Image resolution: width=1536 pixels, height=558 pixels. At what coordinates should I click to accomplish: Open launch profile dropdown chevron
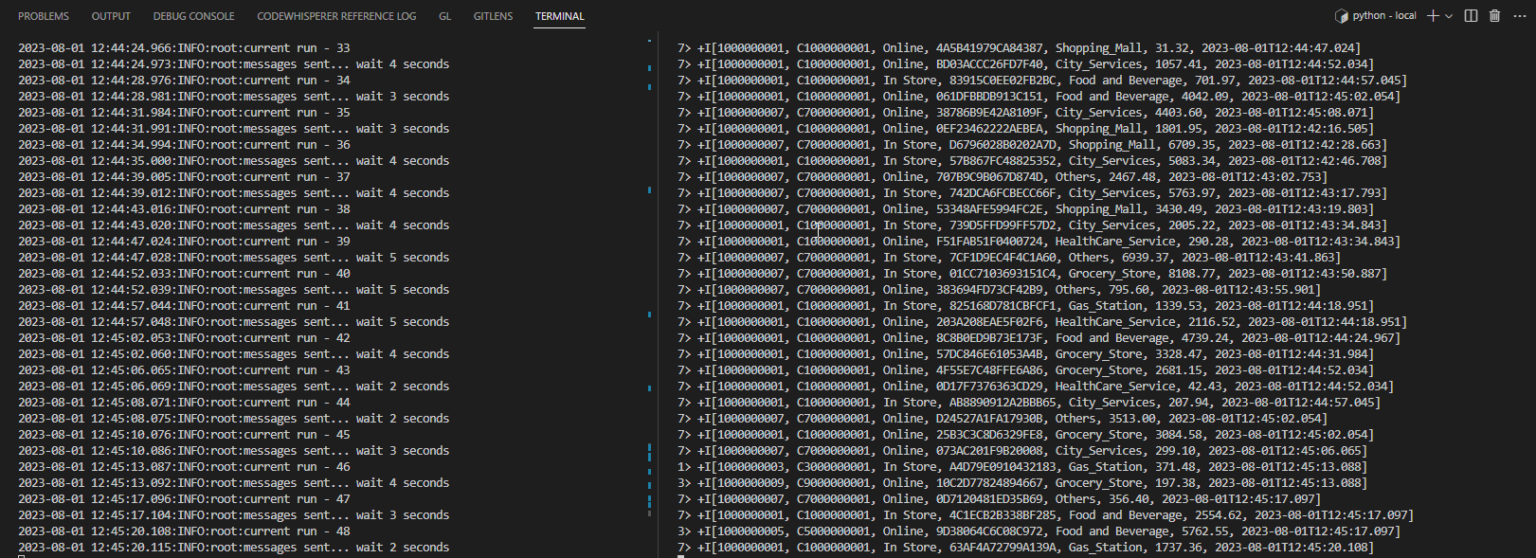pos(1448,16)
